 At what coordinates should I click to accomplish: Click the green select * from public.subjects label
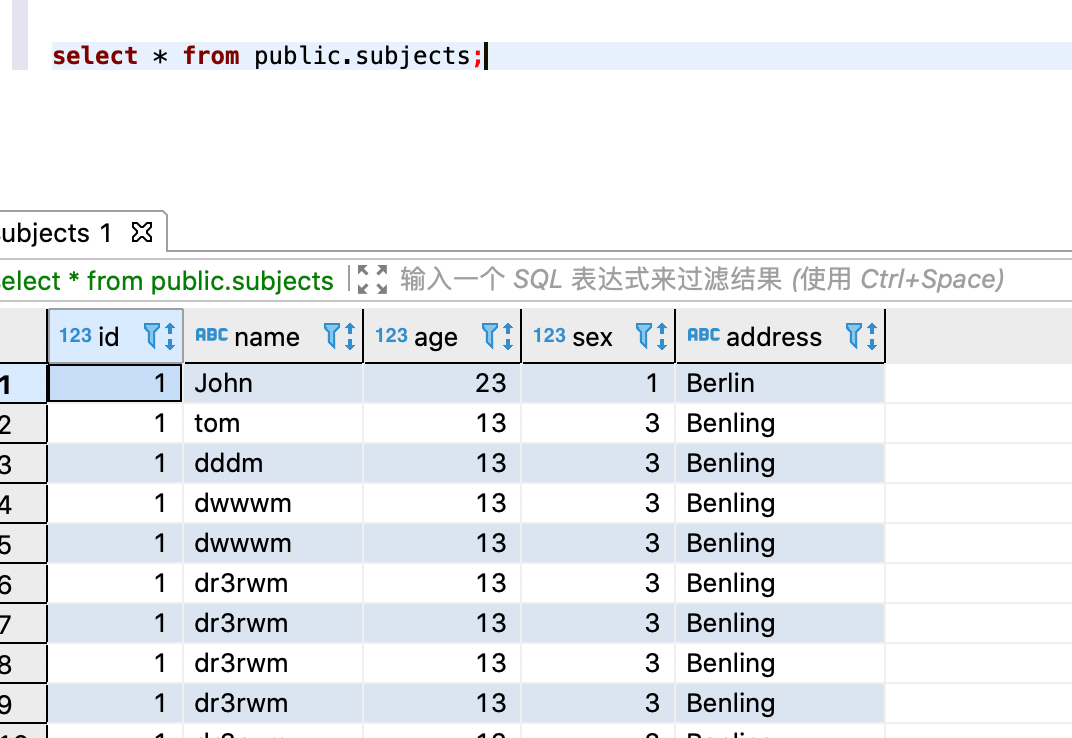(167, 281)
